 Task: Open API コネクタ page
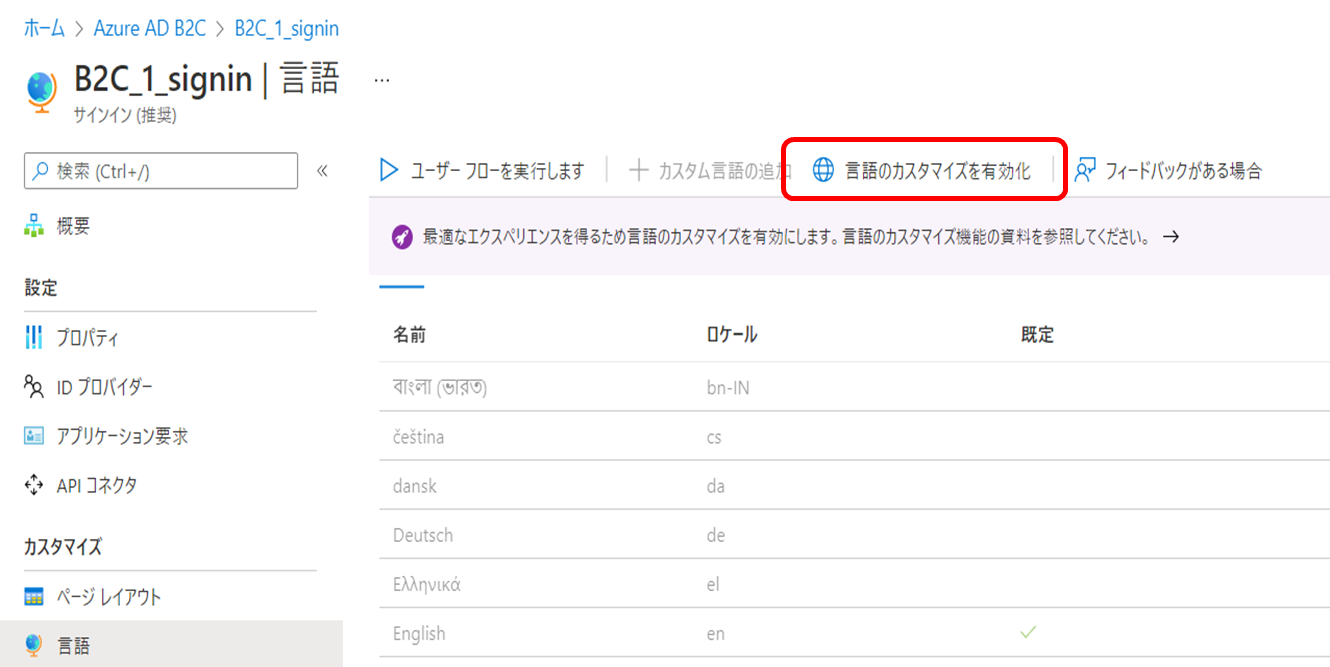click(97, 485)
